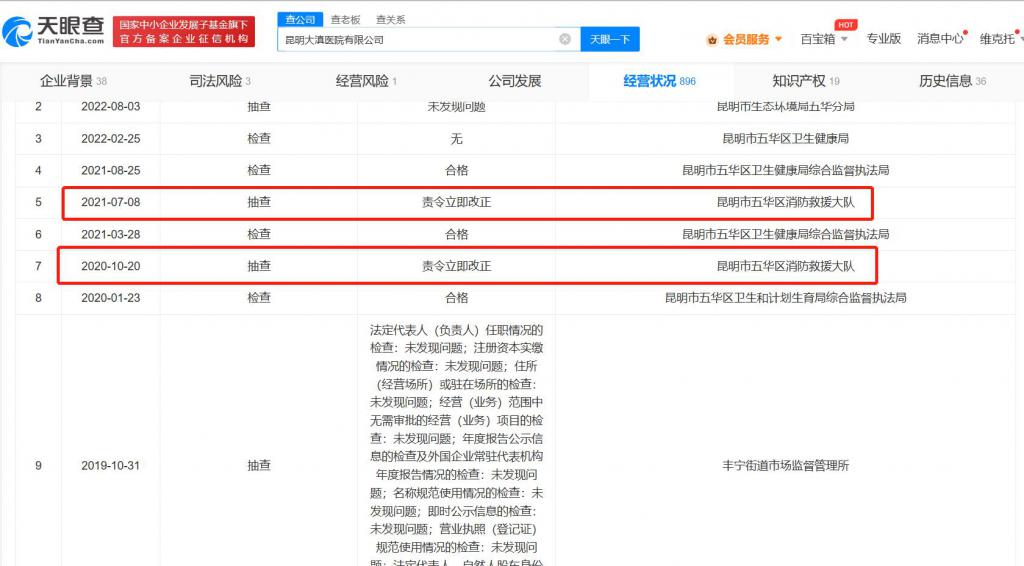
Task: Click 合格 result in the 2021-08-25 row
Action: [456, 170]
